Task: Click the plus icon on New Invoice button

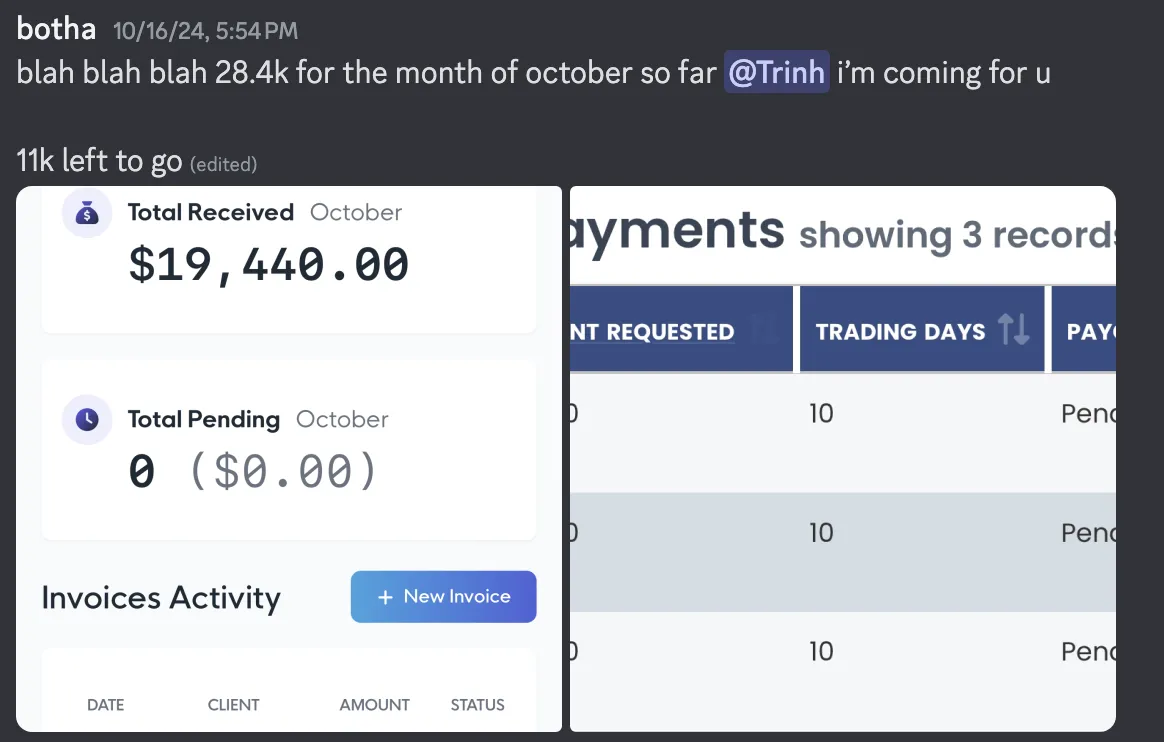Action: pyautogui.click(x=385, y=597)
